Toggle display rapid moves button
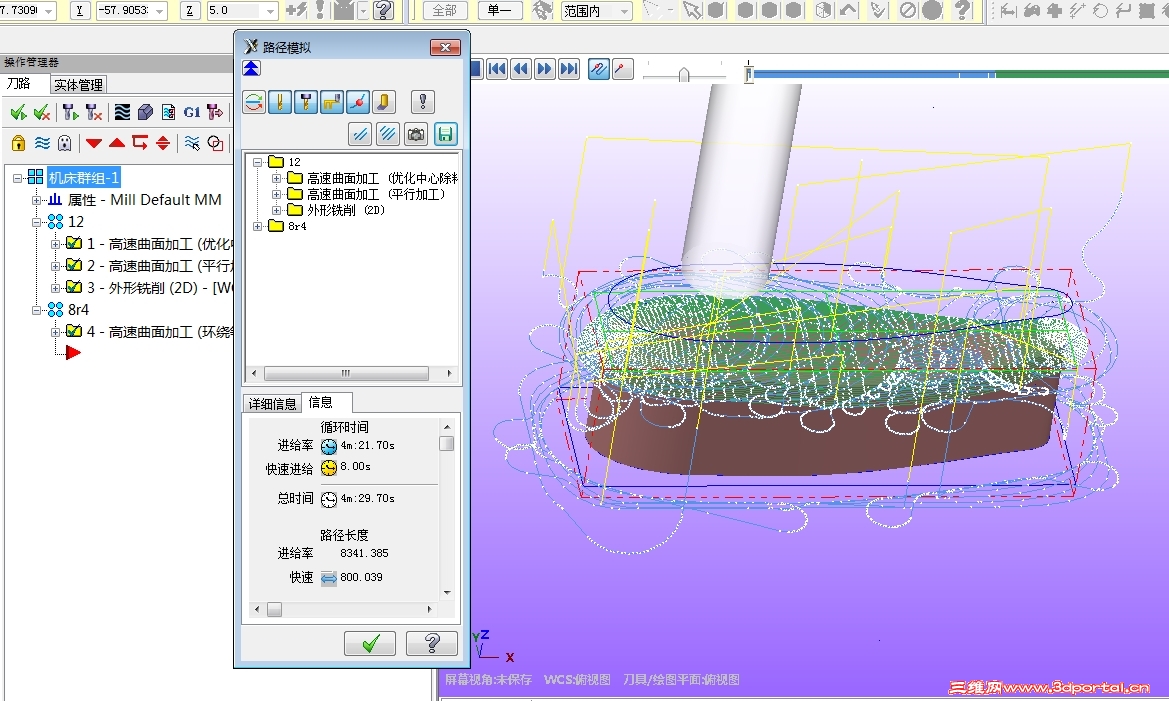This screenshot has height=701, width=1169. click(x=332, y=102)
